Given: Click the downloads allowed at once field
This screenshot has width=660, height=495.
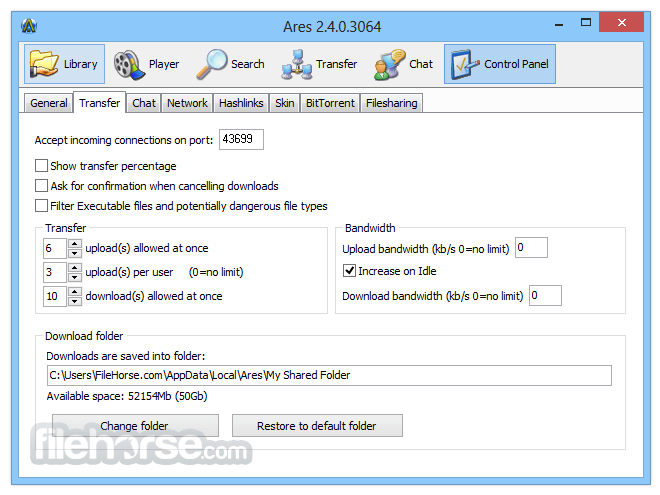Looking at the screenshot, I should click(55, 296).
